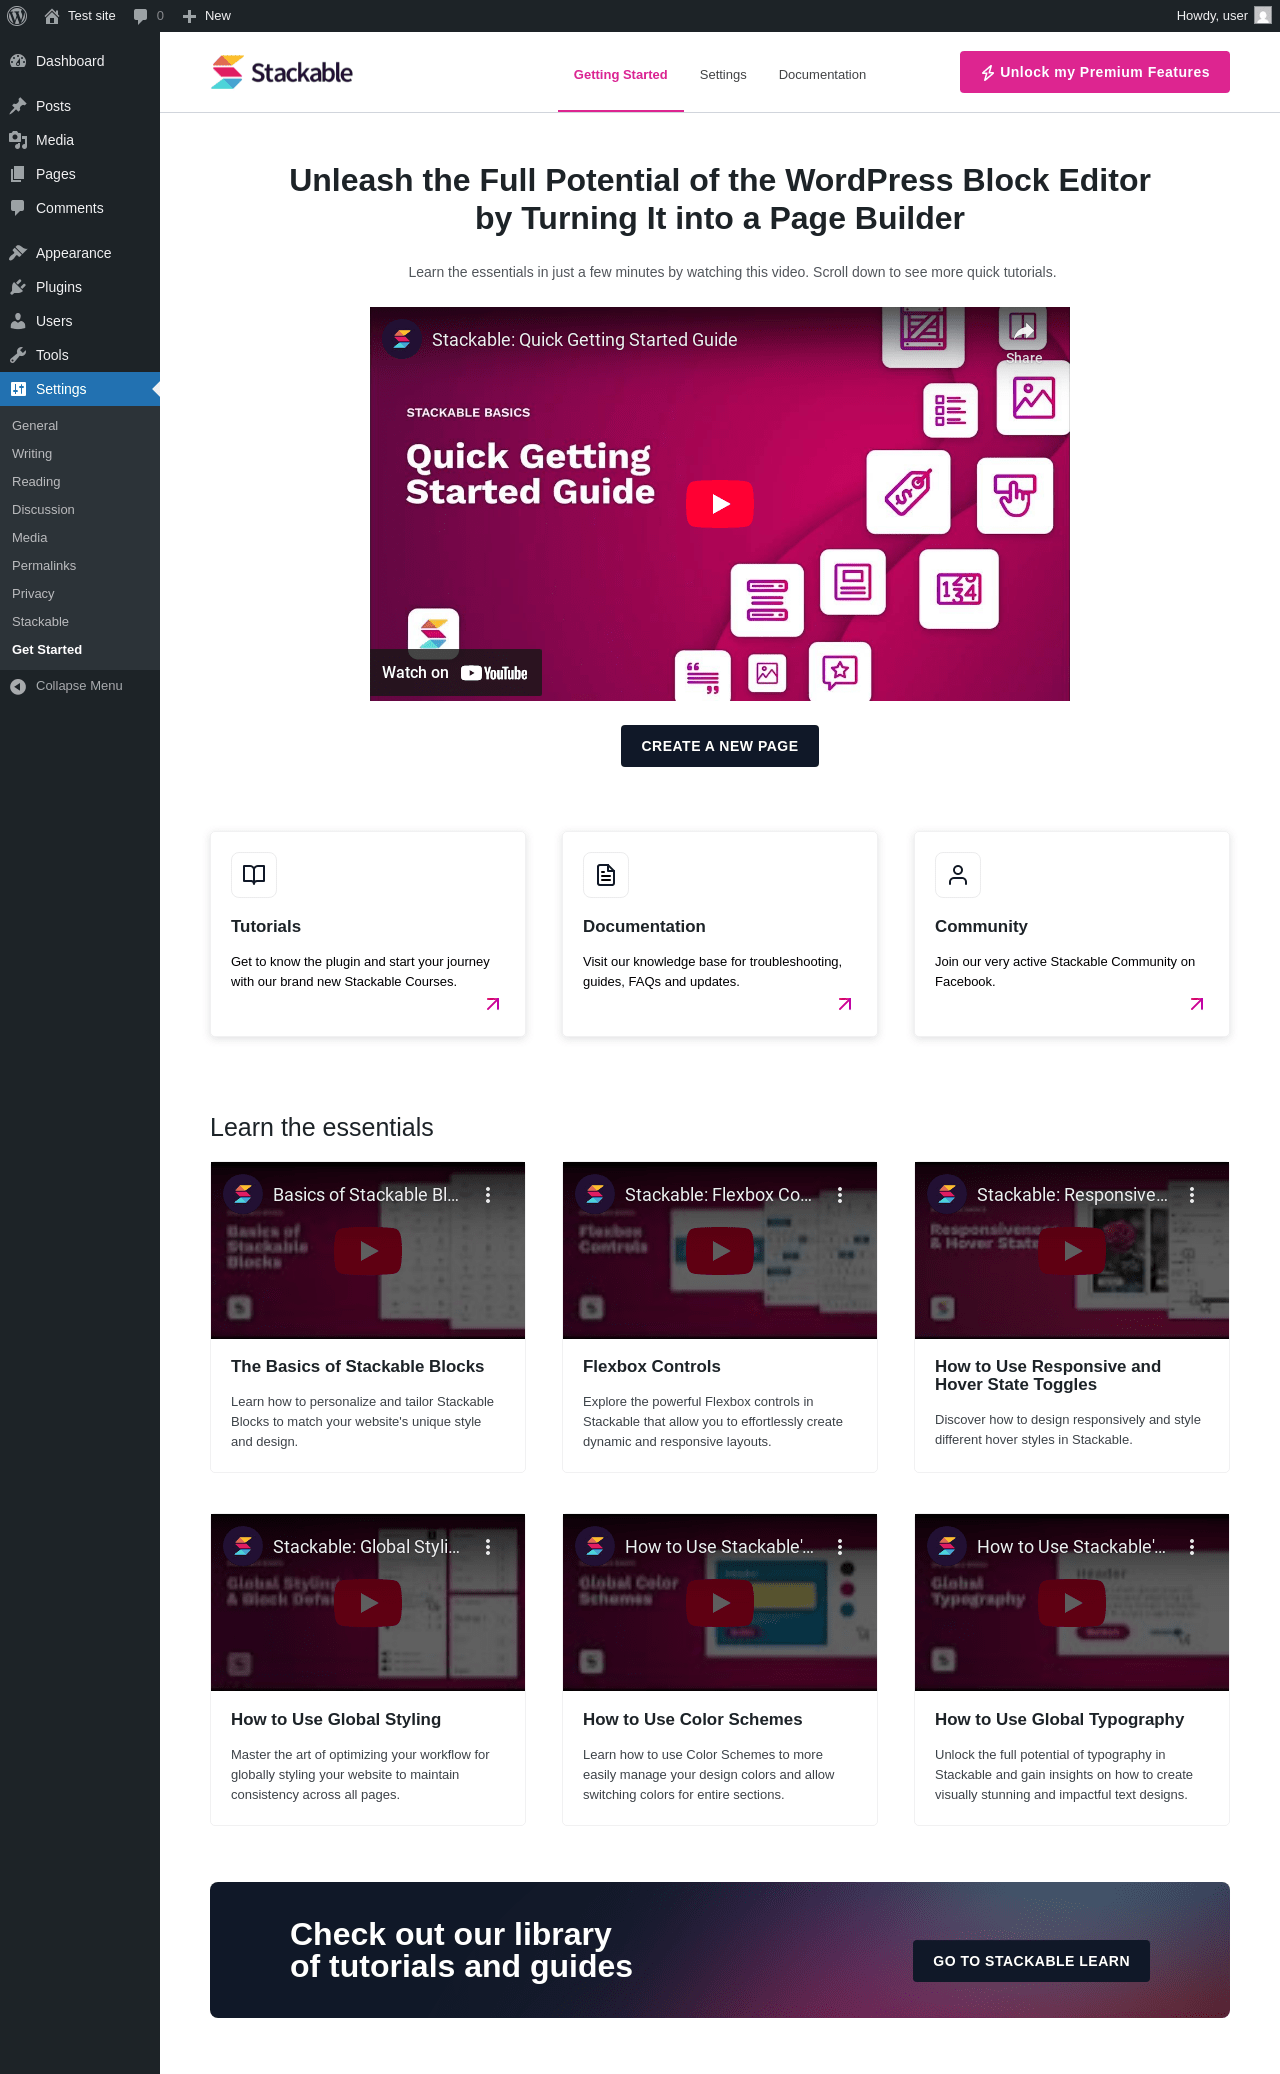Click the Create a New Page button
Screen dimensions: 1280x2074
[720, 746]
